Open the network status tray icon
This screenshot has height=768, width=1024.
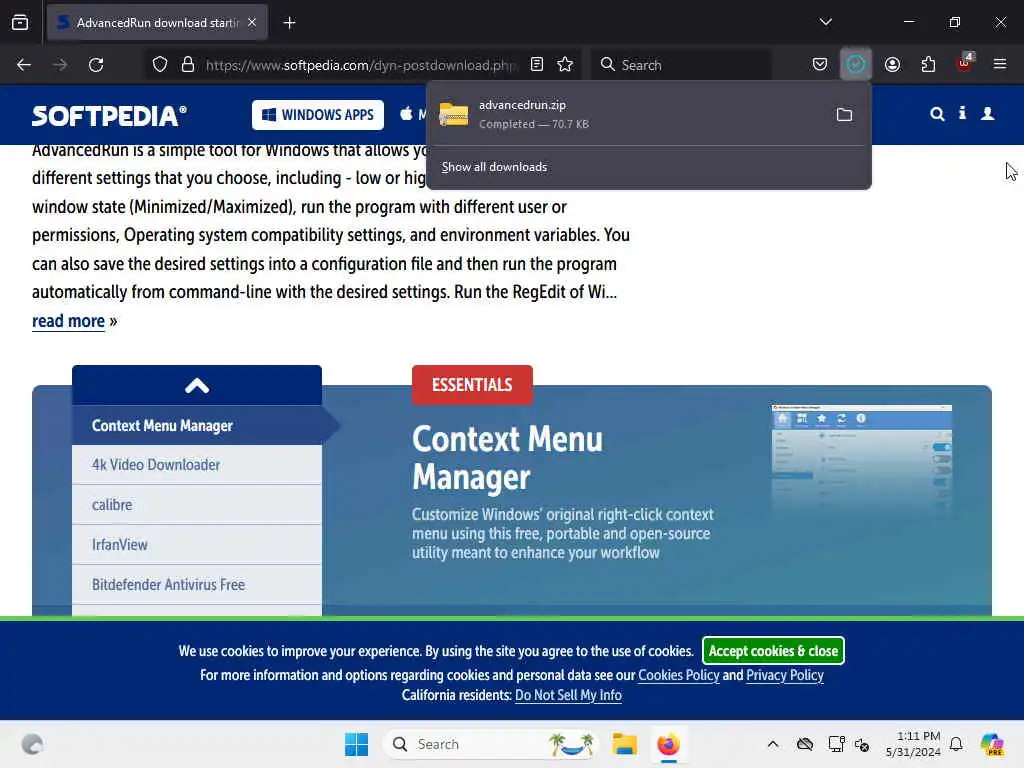pyautogui.click(x=836, y=744)
